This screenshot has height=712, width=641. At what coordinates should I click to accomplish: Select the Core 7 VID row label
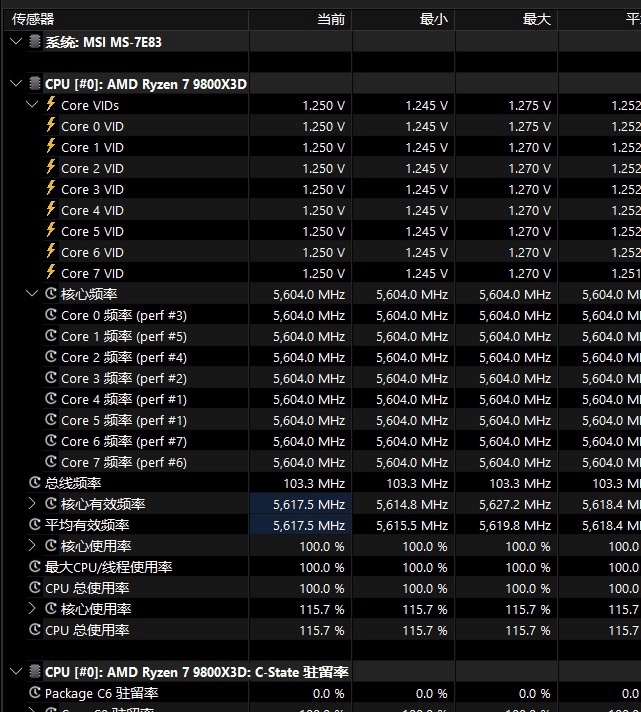click(92, 273)
